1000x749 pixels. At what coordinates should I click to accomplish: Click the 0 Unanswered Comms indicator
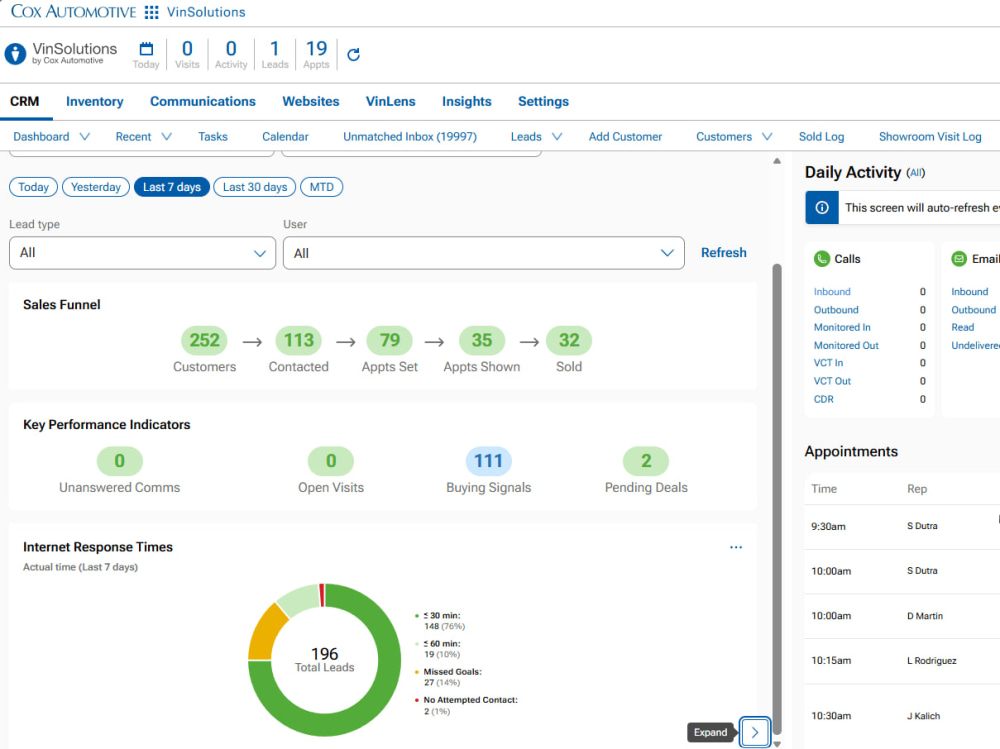[x=119, y=461]
